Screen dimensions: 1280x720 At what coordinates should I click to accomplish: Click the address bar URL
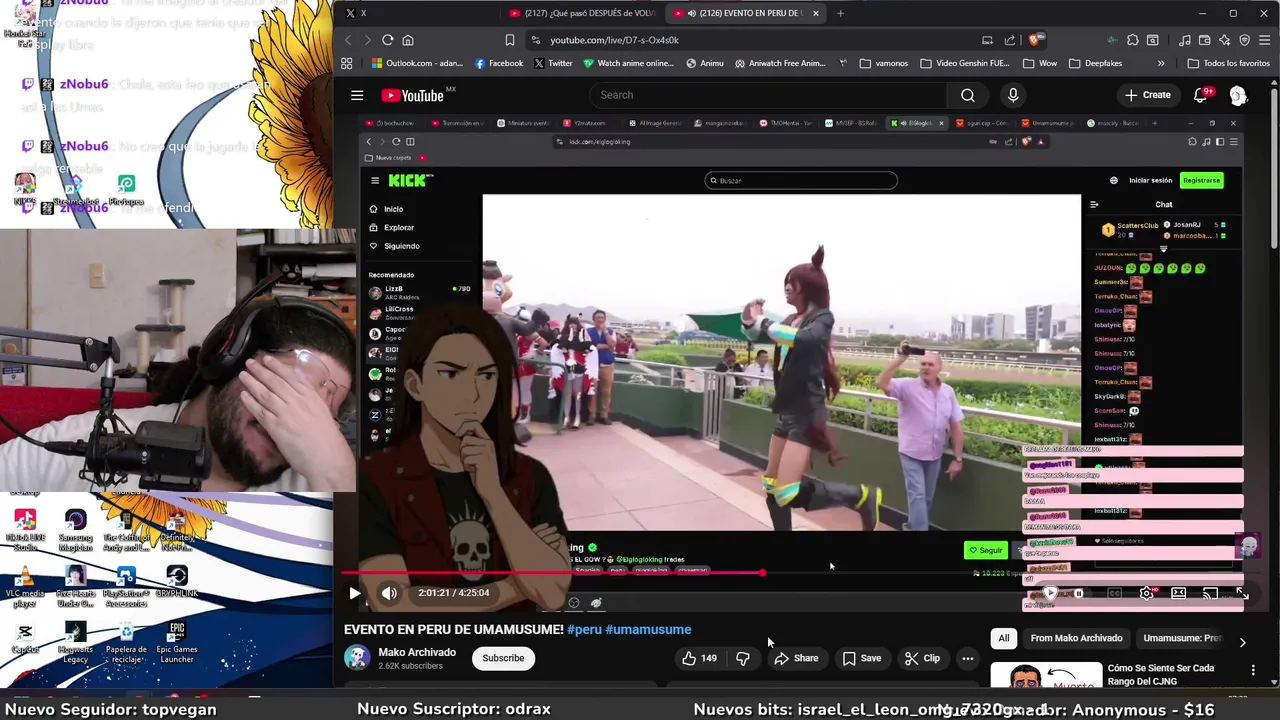tap(614, 40)
